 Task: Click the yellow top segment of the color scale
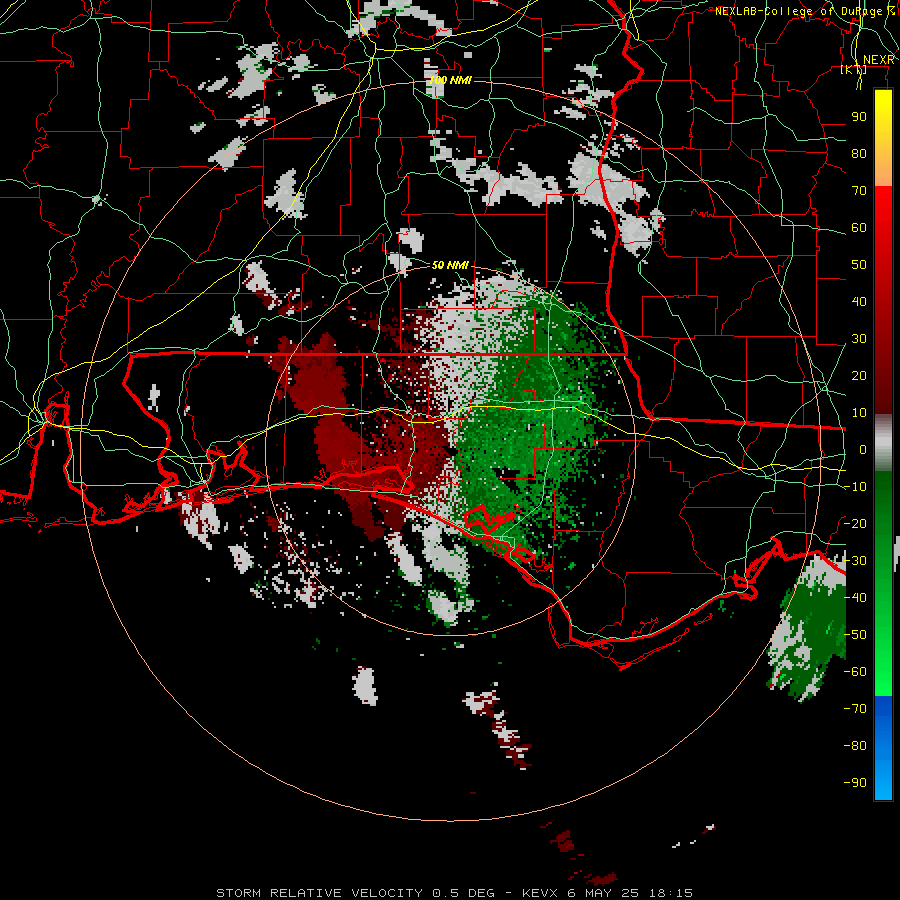(883, 138)
